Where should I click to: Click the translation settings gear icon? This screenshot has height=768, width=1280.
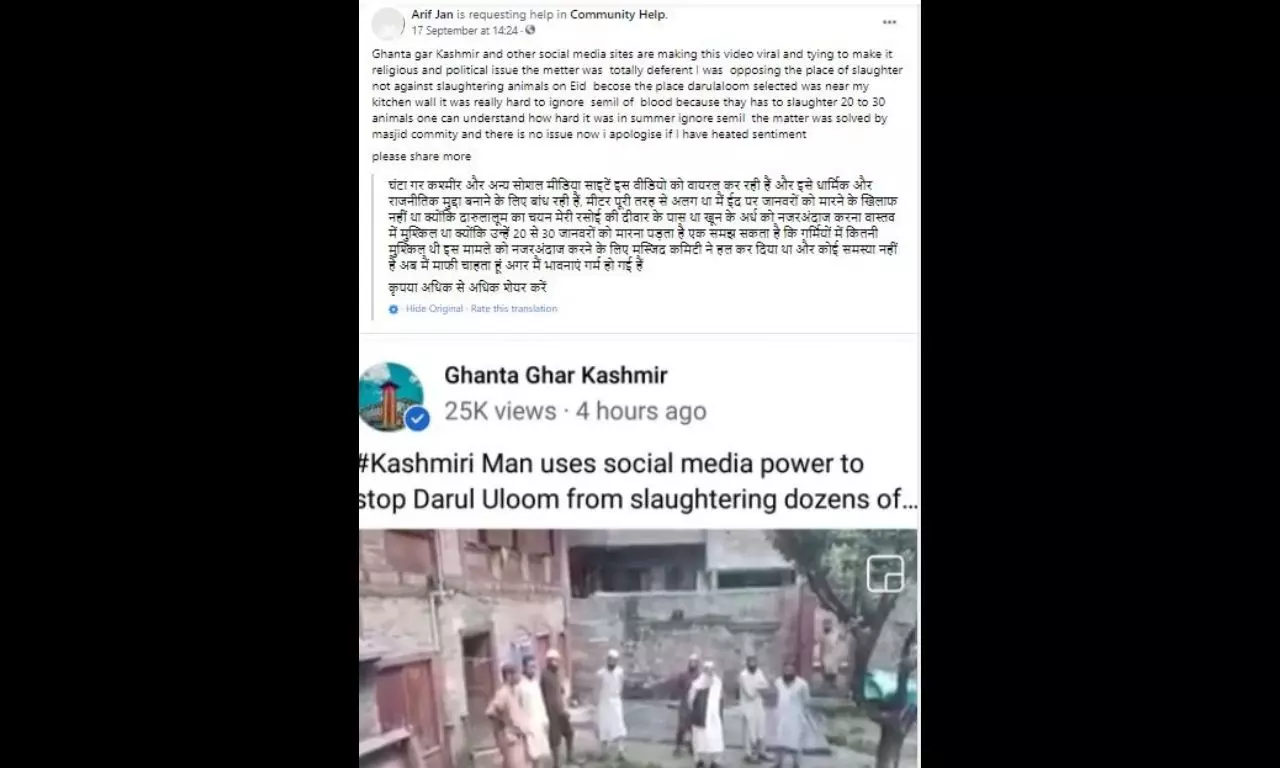pyautogui.click(x=394, y=309)
